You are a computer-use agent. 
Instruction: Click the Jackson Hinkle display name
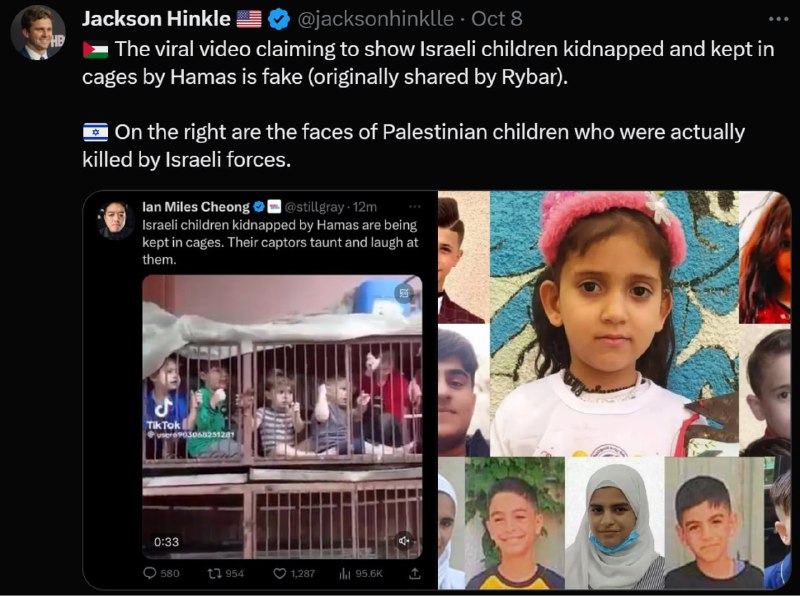pyautogui.click(x=156, y=19)
